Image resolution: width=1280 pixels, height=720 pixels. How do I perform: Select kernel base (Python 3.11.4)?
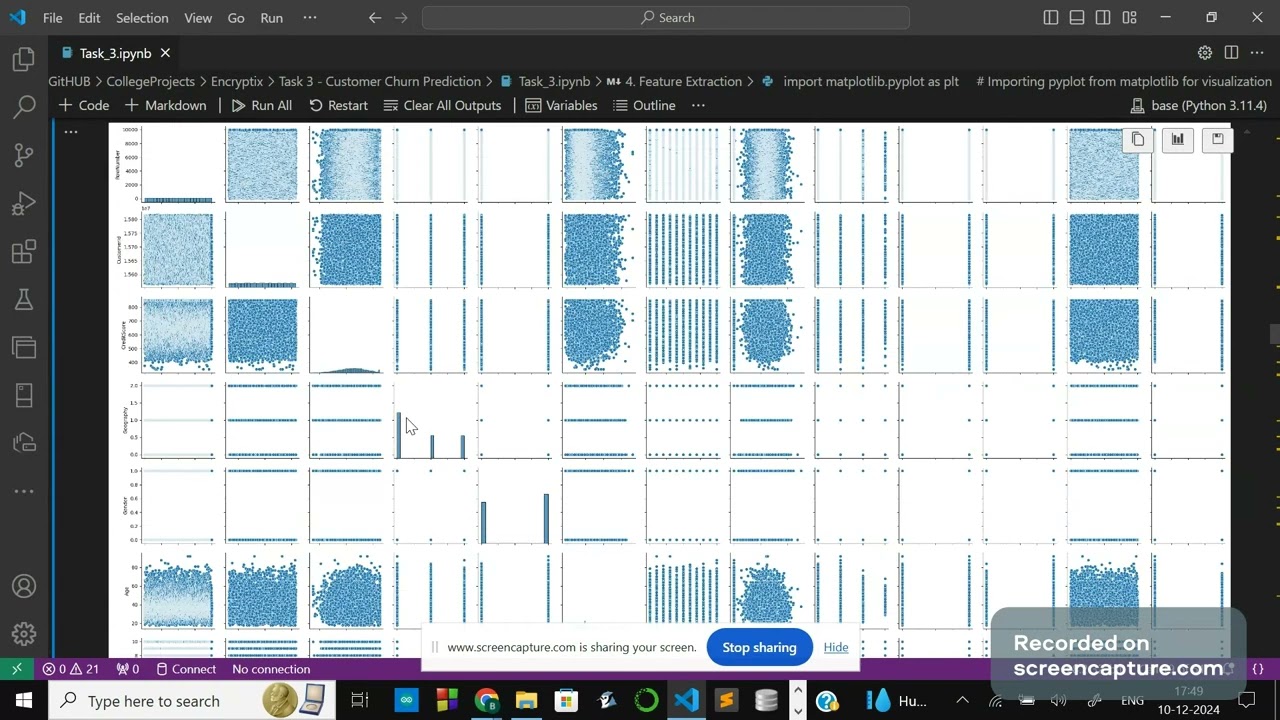pos(1198,105)
